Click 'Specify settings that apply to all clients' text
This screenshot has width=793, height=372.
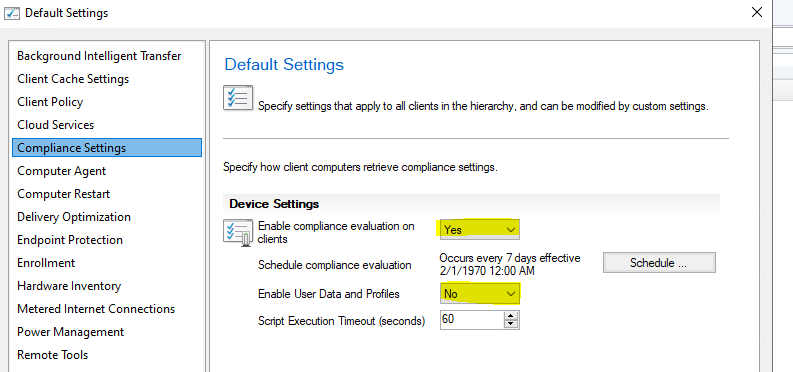[483, 107]
